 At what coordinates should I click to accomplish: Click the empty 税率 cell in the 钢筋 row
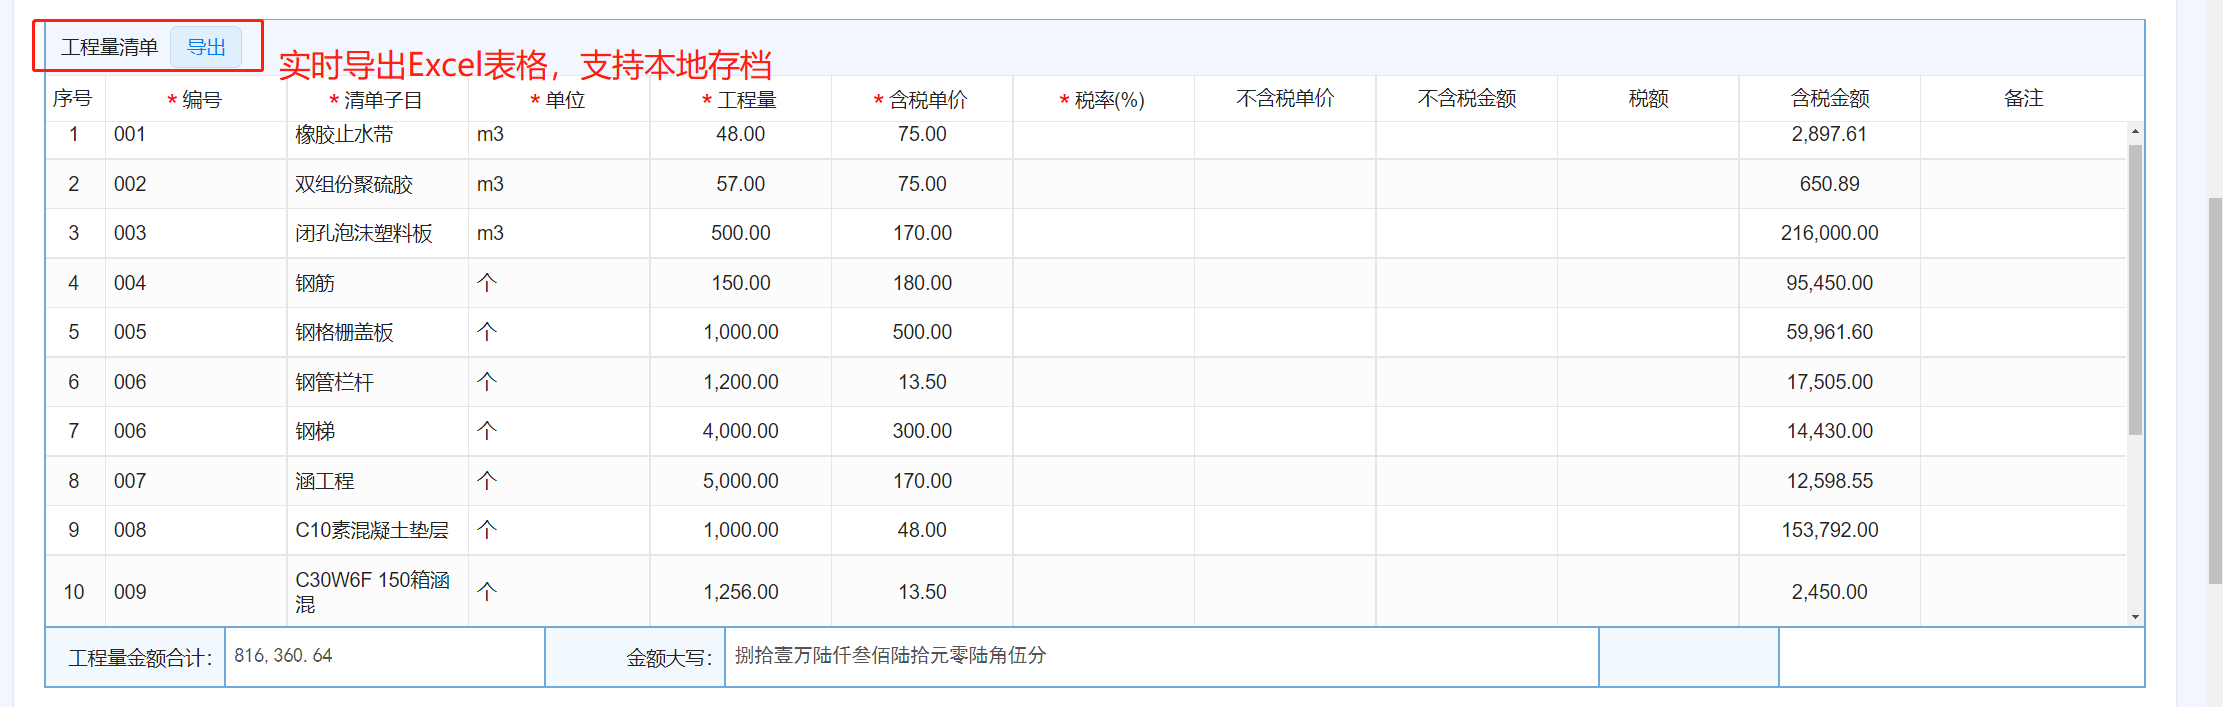pos(1103,283)
